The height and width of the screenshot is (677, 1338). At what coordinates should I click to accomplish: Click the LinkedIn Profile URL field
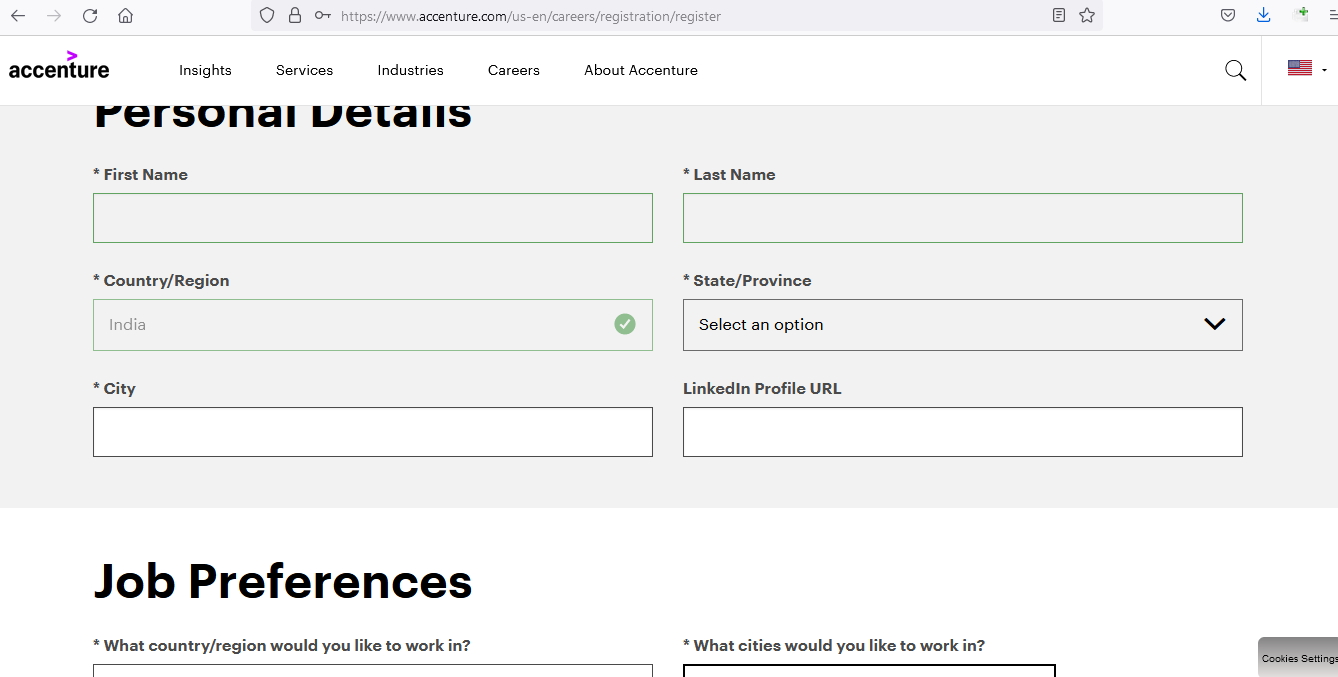962,432
